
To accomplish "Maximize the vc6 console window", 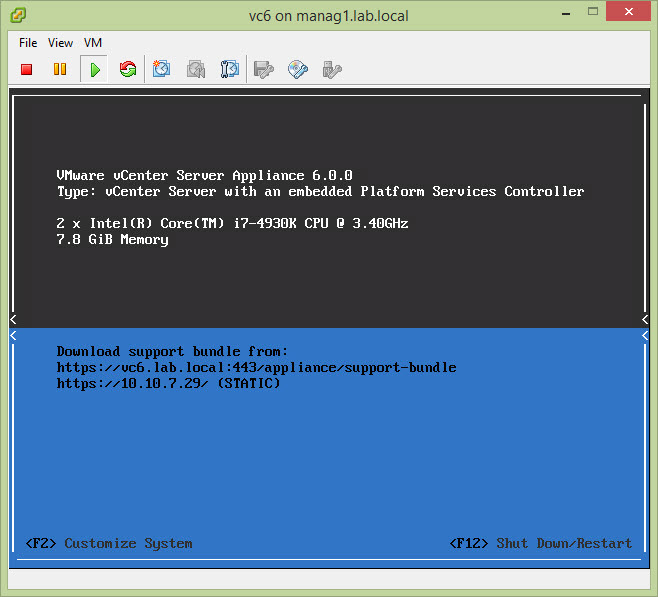I will tap(593, 12).
